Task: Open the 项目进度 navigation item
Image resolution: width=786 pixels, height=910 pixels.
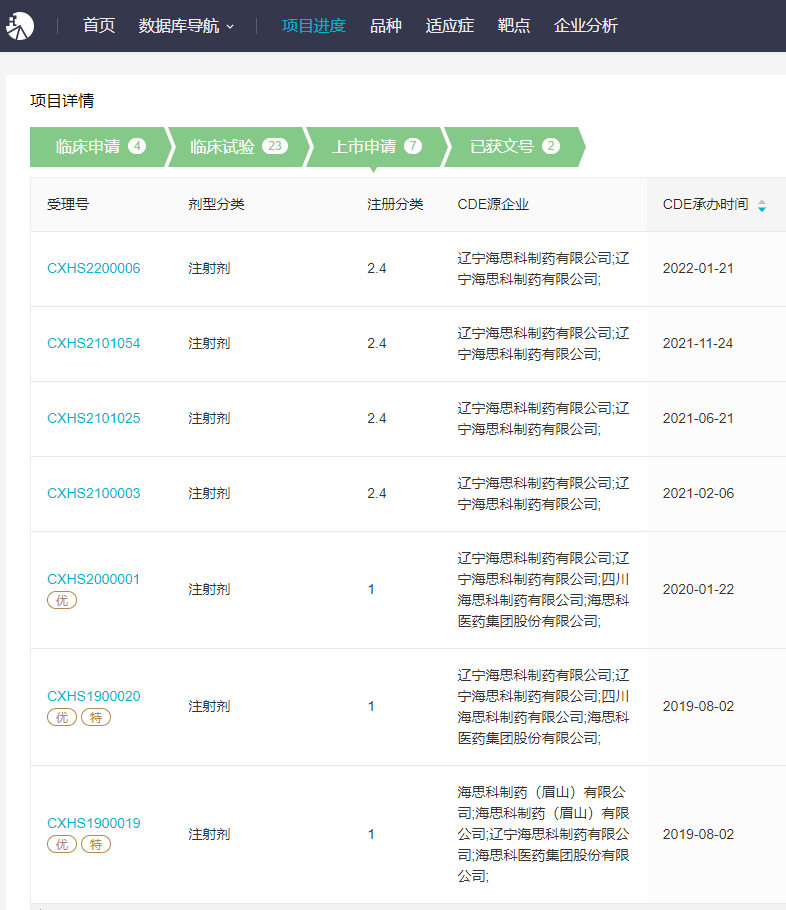Action: pos(313,26)
